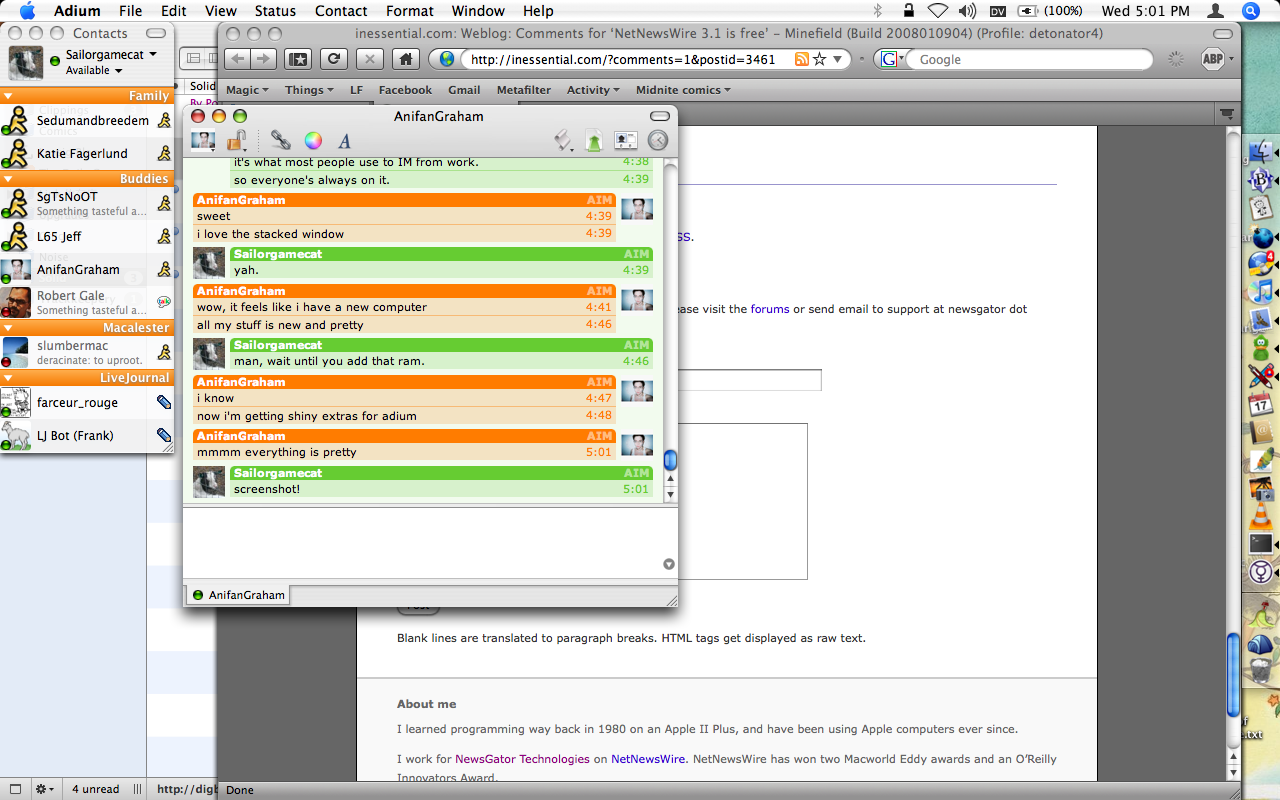Follow the NewsGator Technologies link
Image resolution: width=1280 pixels, height=800 pixels.
point(522,759)
